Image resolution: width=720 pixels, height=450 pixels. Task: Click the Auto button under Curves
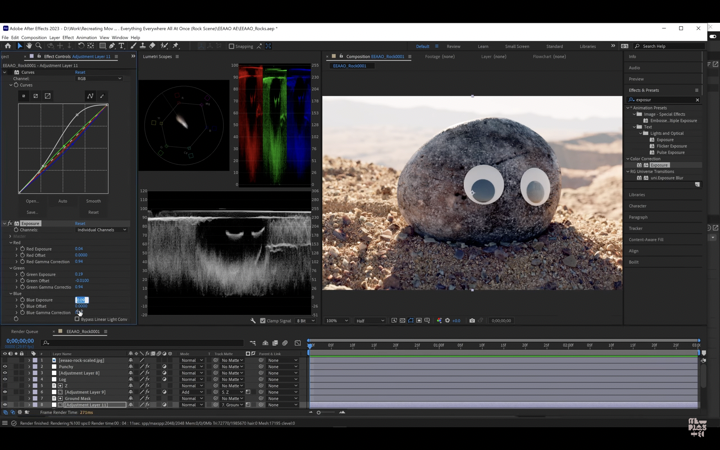pyautogui.click(x=62, y=201)
